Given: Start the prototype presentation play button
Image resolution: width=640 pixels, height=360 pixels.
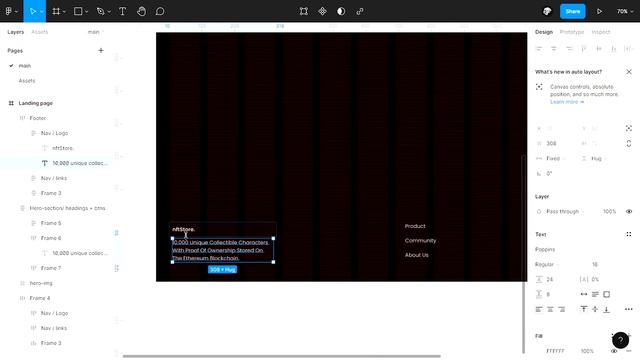Looking at the screenshot, I should point(599,11).
